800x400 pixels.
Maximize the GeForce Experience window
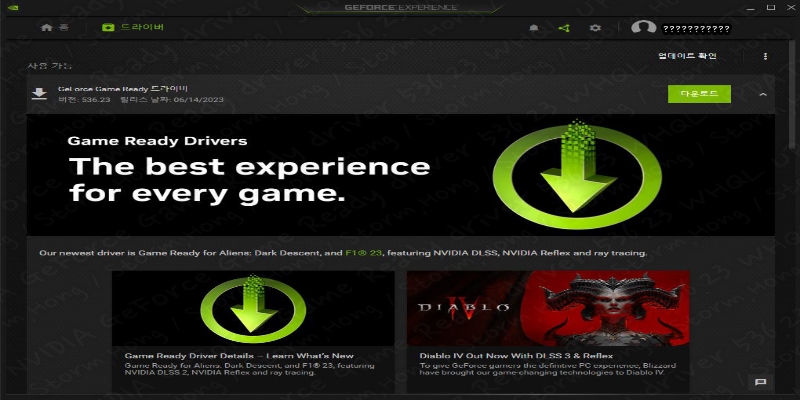(x=771, y=8)
